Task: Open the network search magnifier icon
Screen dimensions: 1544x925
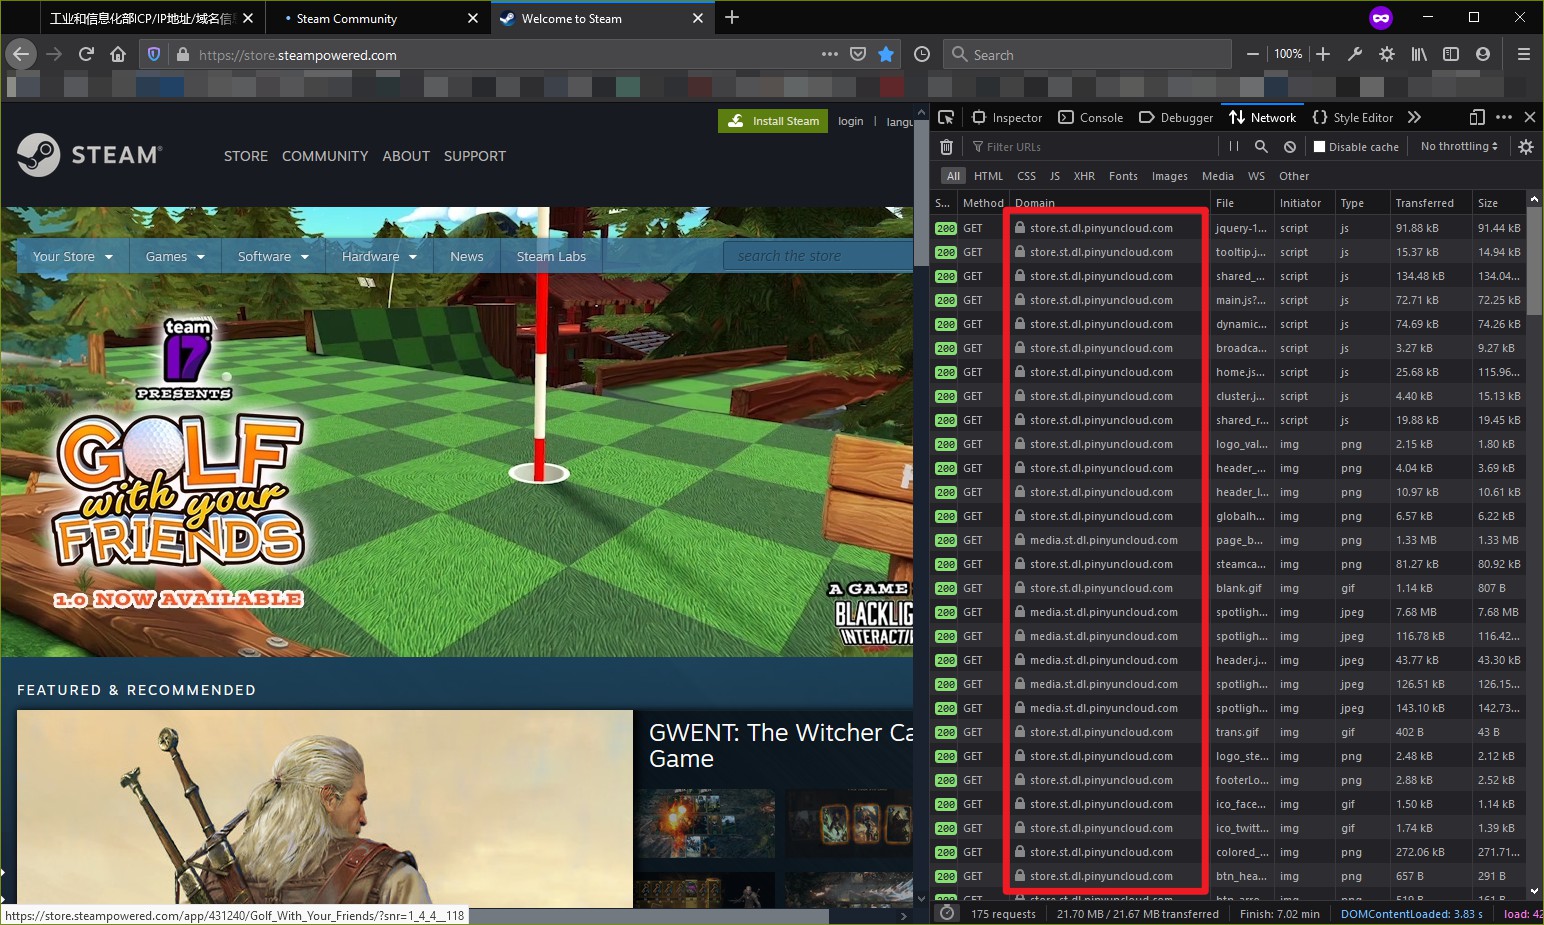Action: pyautogui.click(x=1261, y=147)
